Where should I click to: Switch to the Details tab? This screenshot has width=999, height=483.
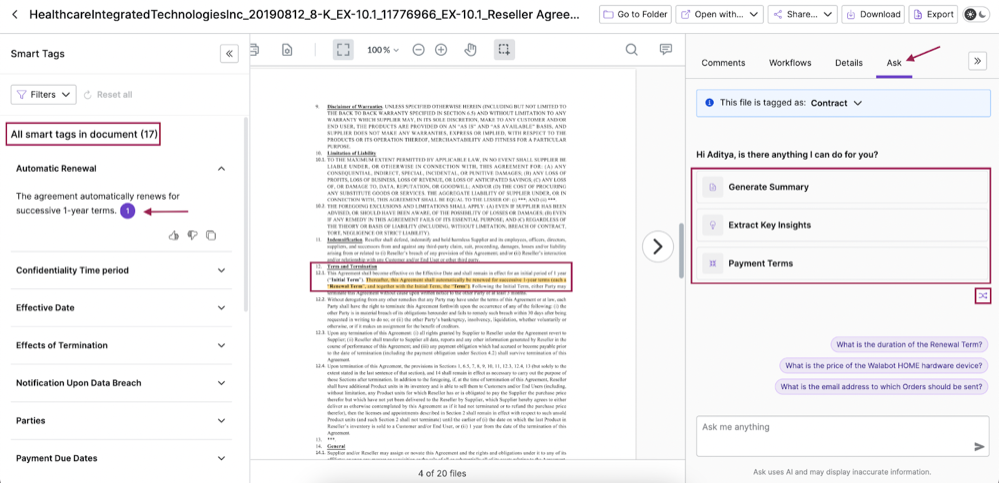[848, 62]
